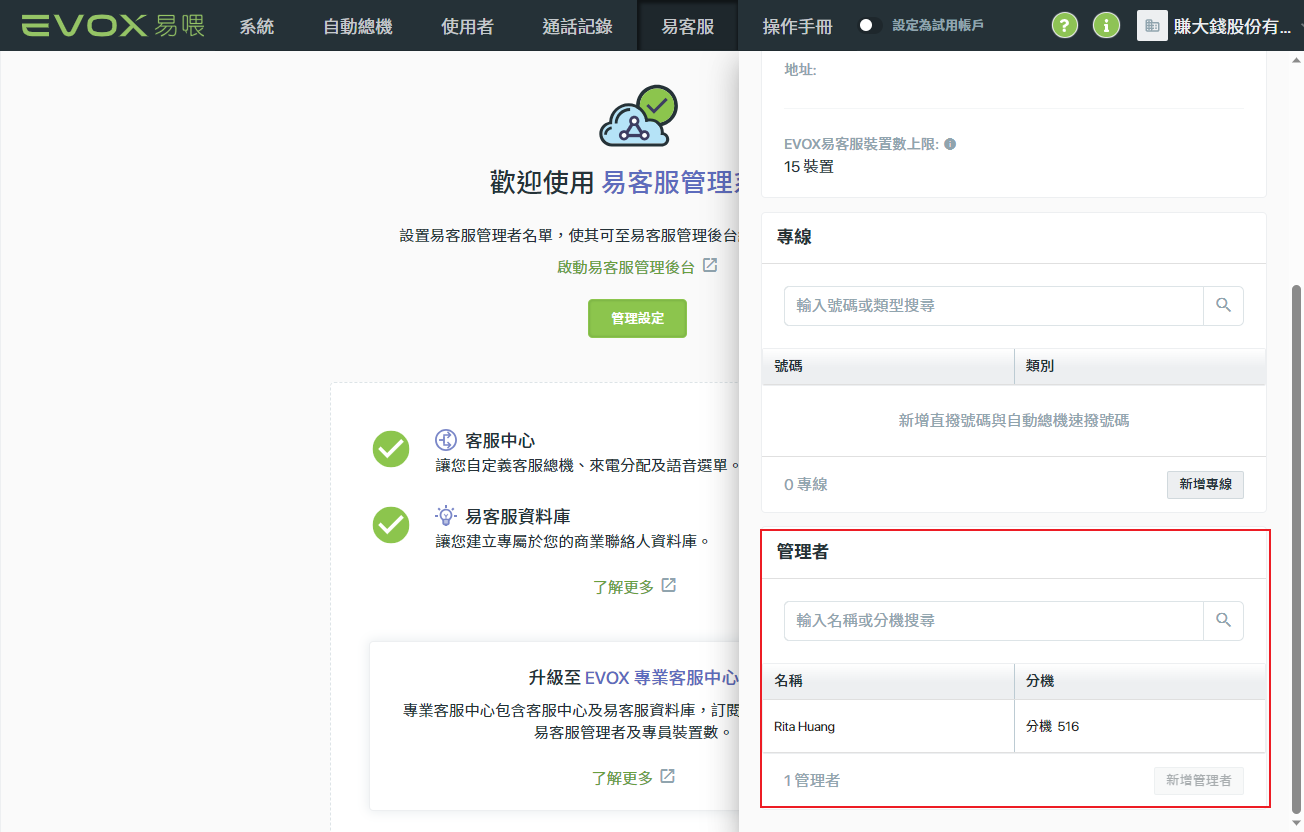Click the EVOX 易喂 logo
Screen dimensions: 1304x832
[x=112, y=25]
